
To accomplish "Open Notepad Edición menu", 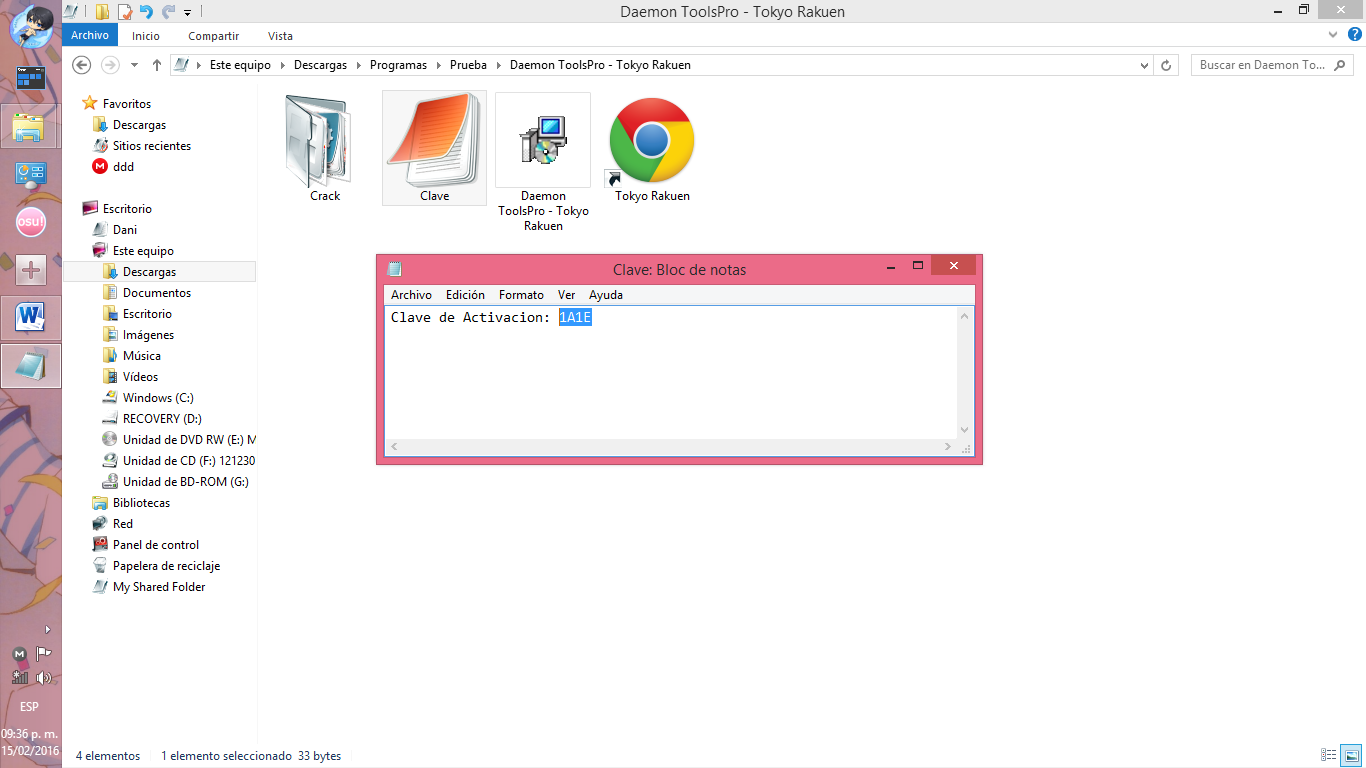I will coord(465,295).
